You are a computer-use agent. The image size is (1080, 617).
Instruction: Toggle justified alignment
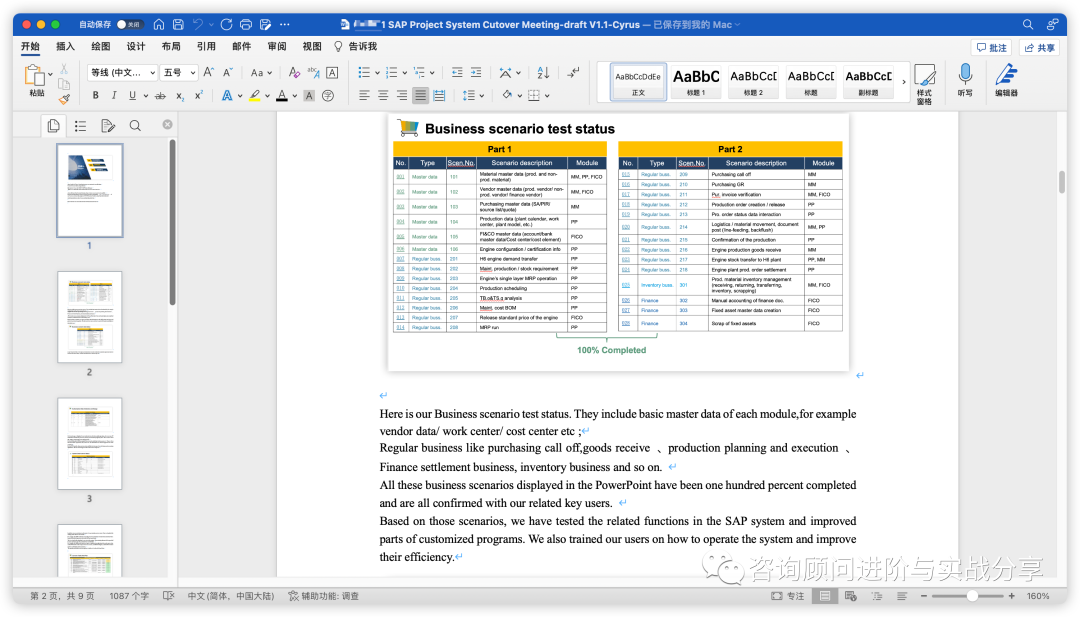pos(420,96)
